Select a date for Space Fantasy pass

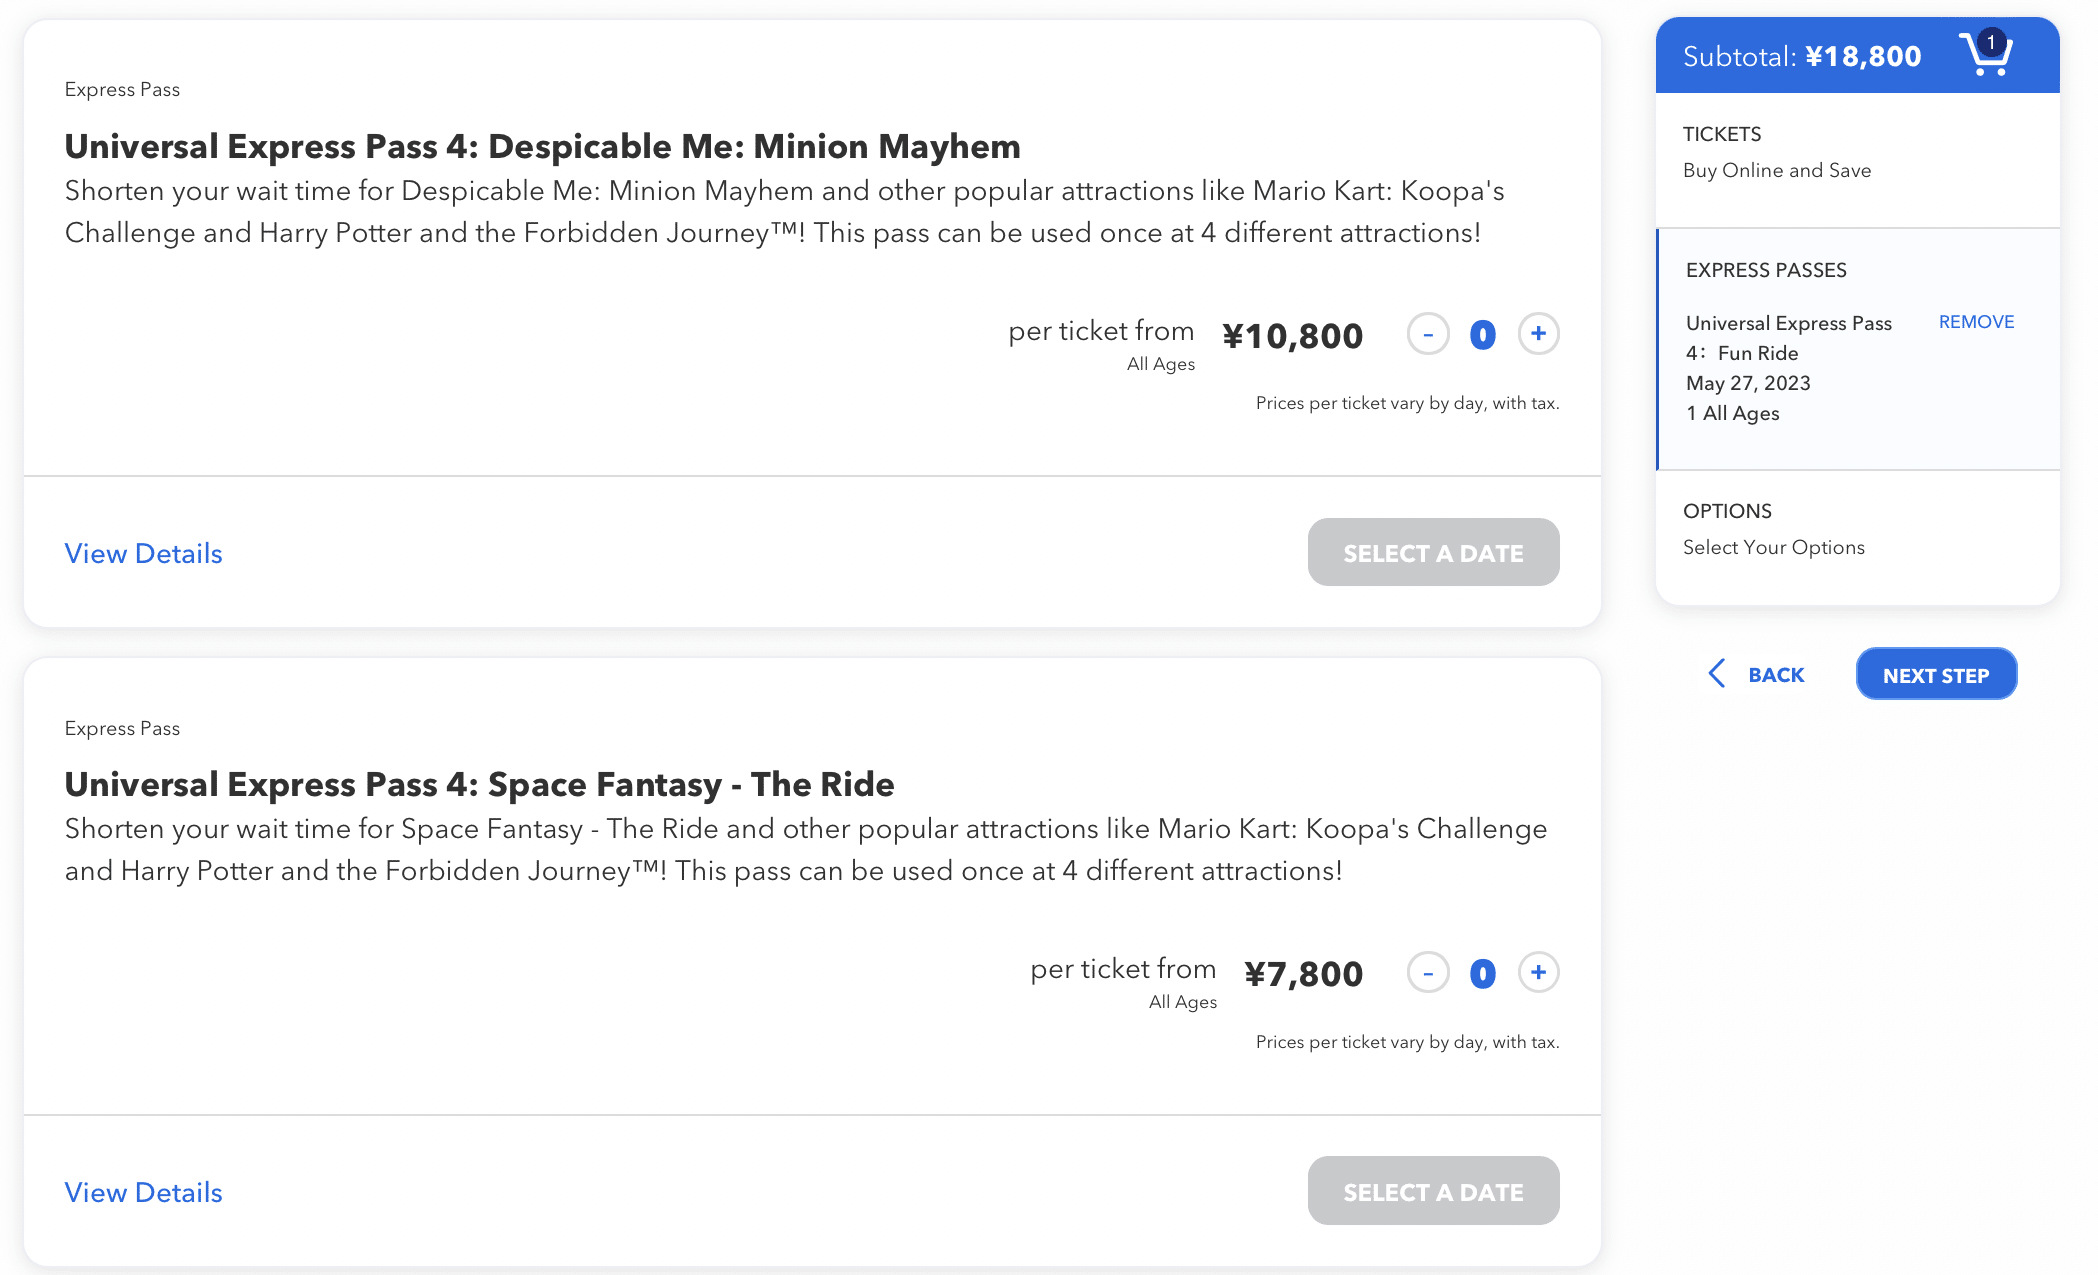click(x=1433, y=1192)
